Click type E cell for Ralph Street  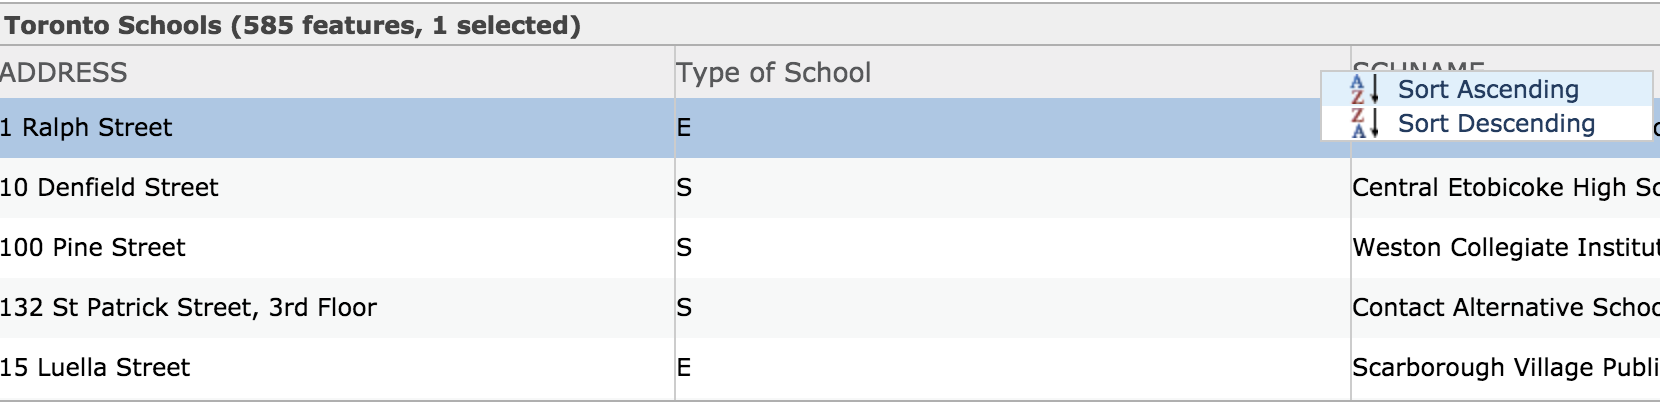tap(1013, 127)
